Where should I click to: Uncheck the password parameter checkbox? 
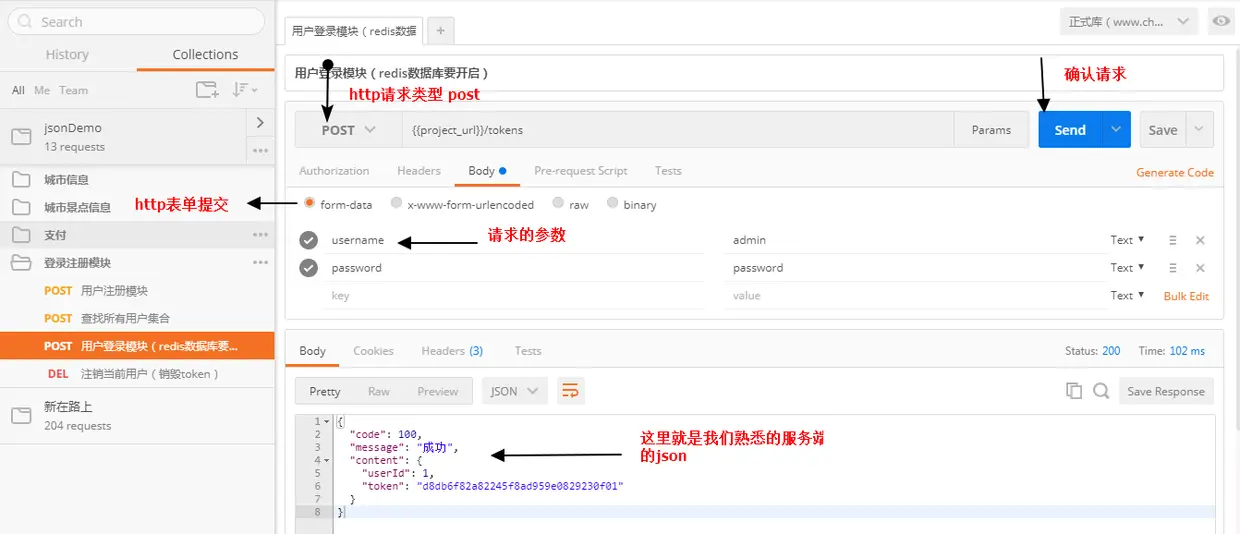tap(309, 268)
